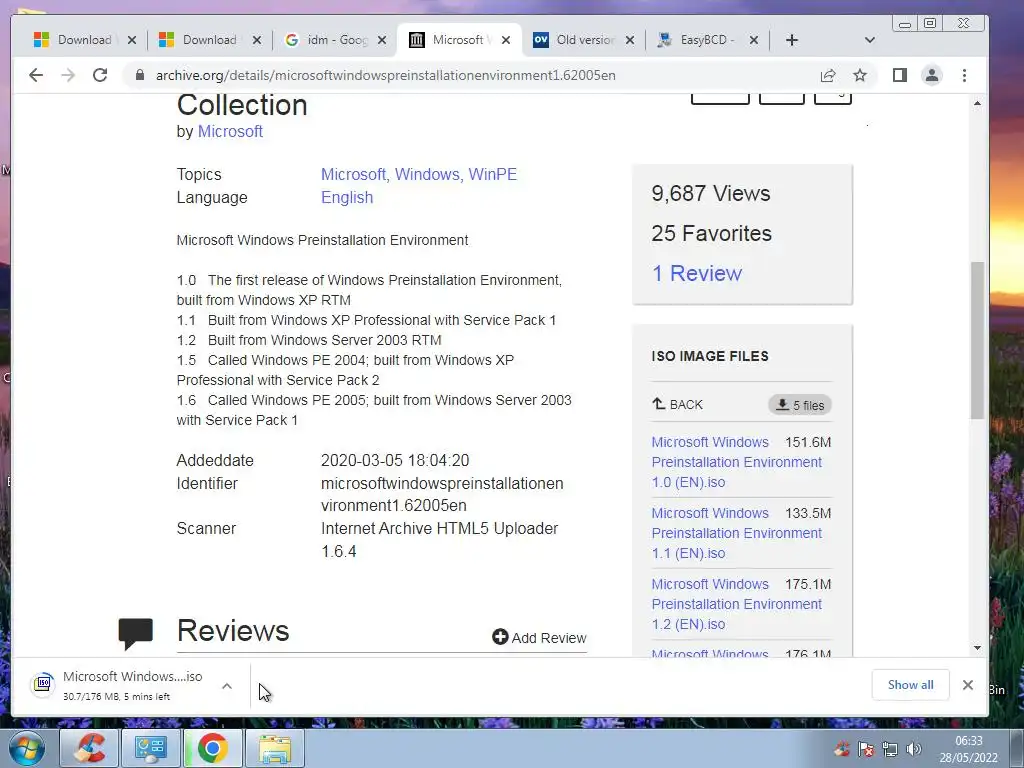Reload the archive.org page
This screenshot has width=1024, height=768.
pyautogui.click(x=100, y=75)
